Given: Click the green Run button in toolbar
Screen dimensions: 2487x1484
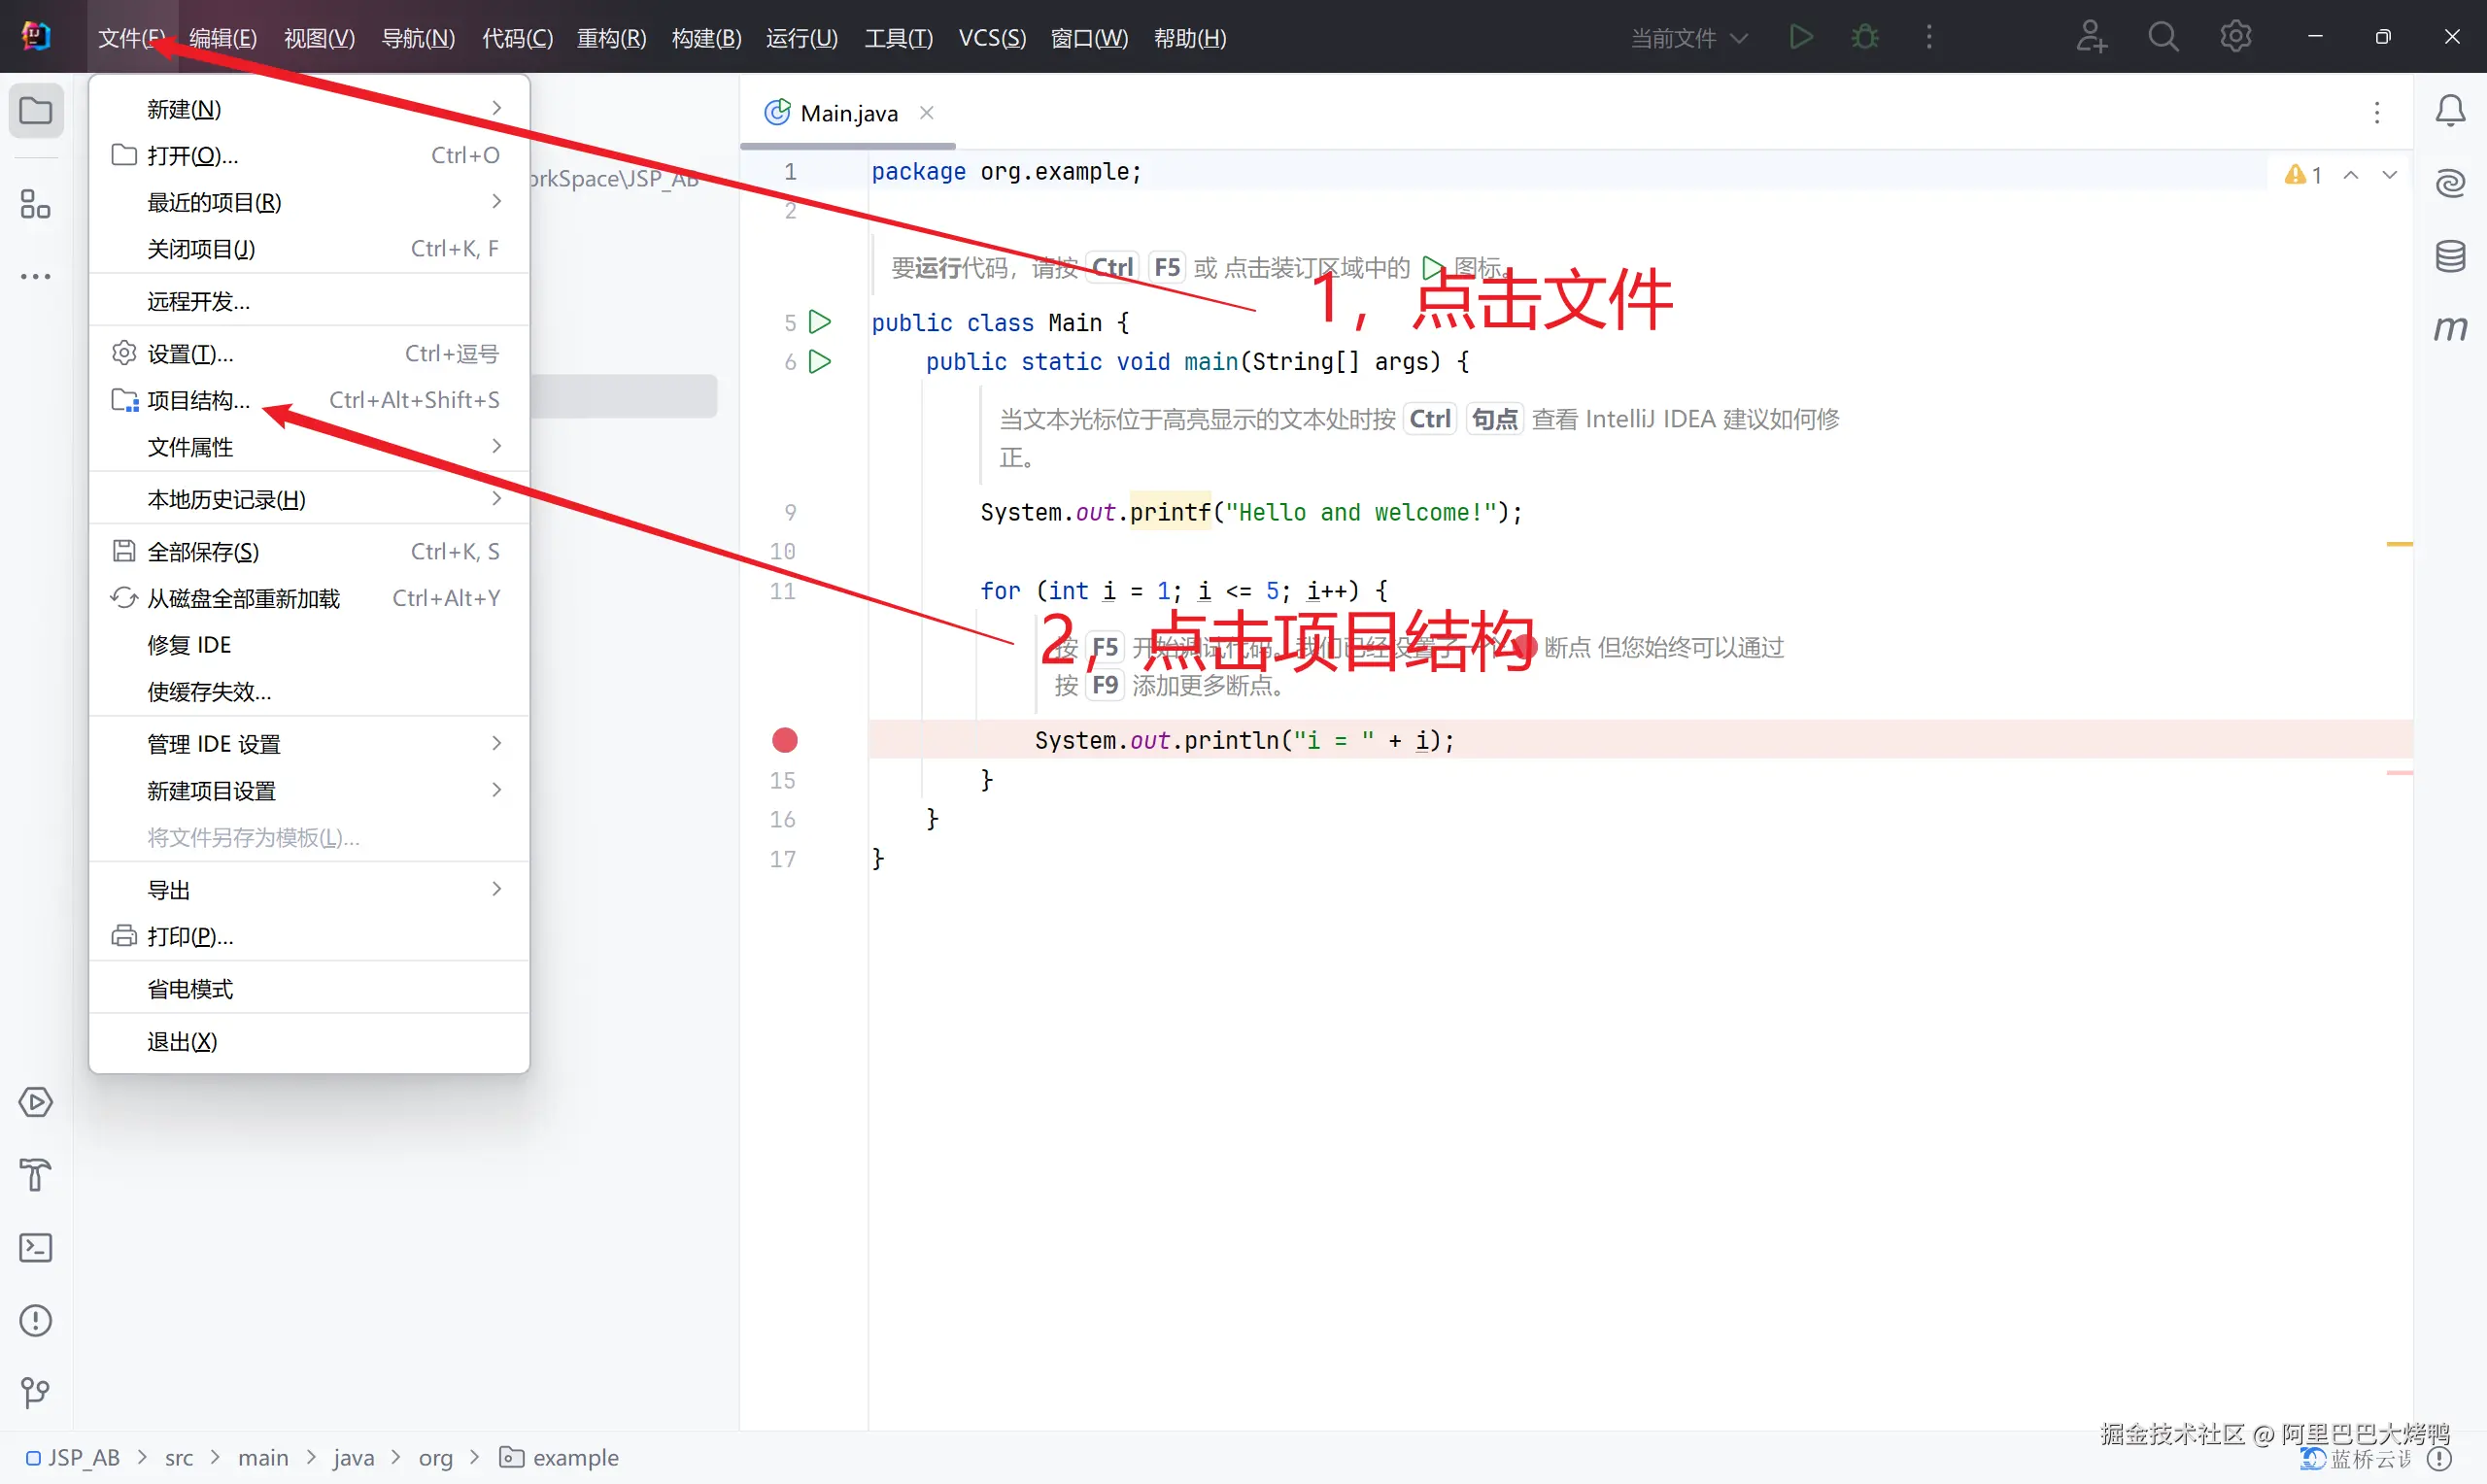Looking at the screenshot, I should point(1801,38).
